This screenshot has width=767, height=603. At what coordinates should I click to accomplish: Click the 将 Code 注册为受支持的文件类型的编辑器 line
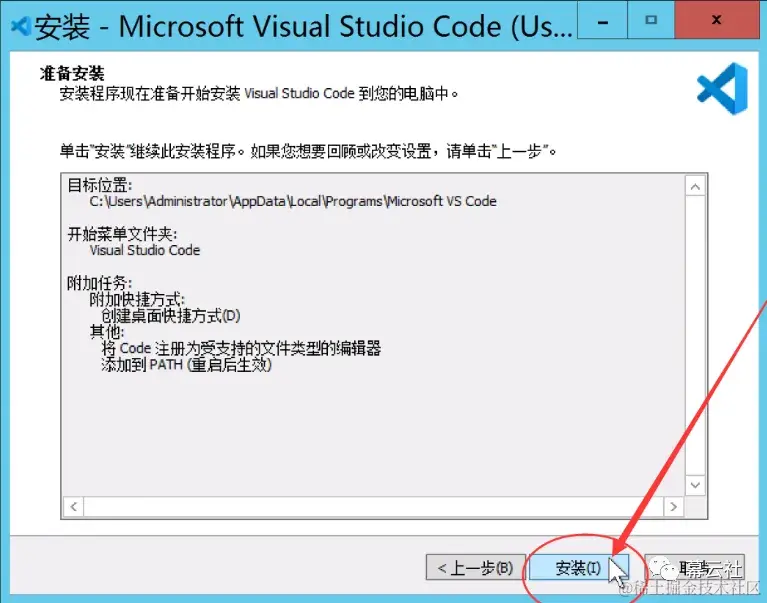(x=241, y=348)
